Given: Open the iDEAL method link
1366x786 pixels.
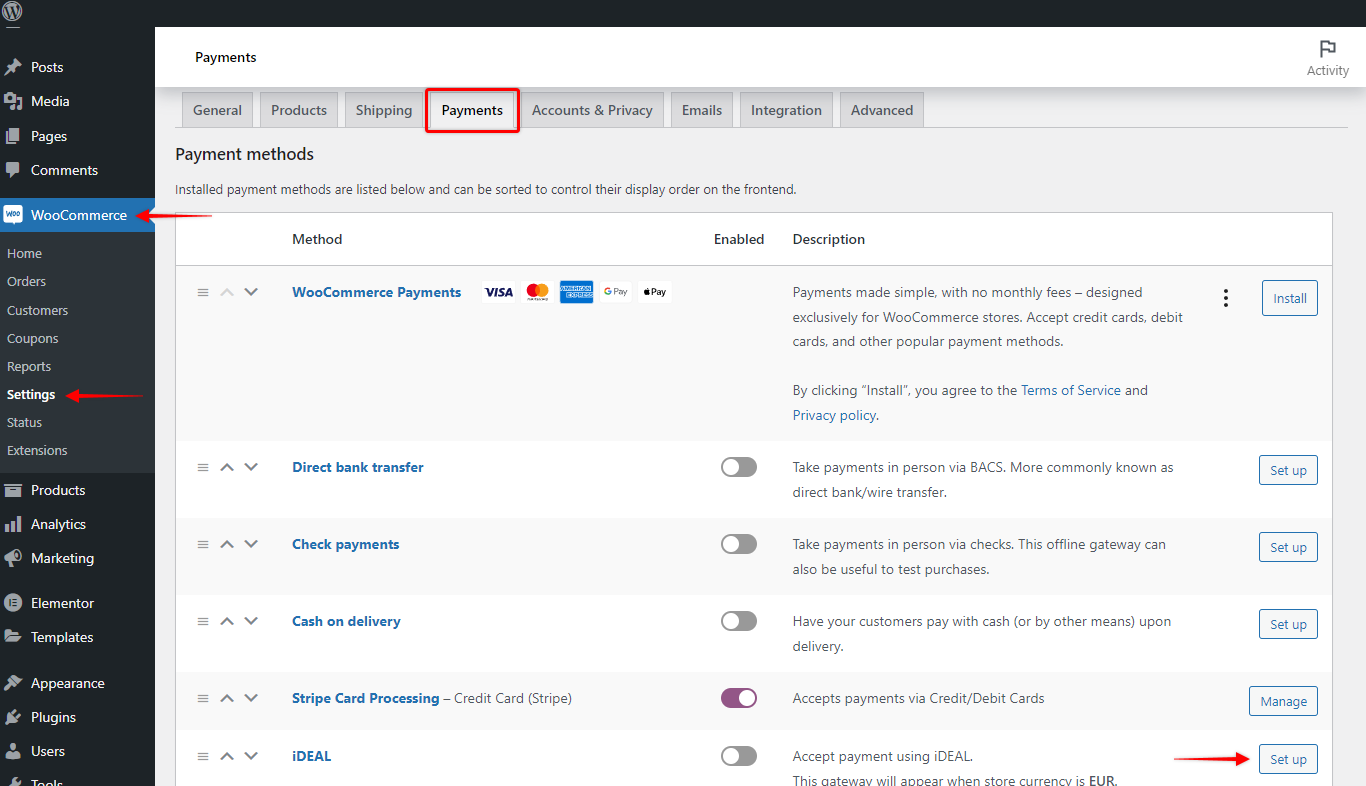Looking at the screenshot, I should 312,756.
